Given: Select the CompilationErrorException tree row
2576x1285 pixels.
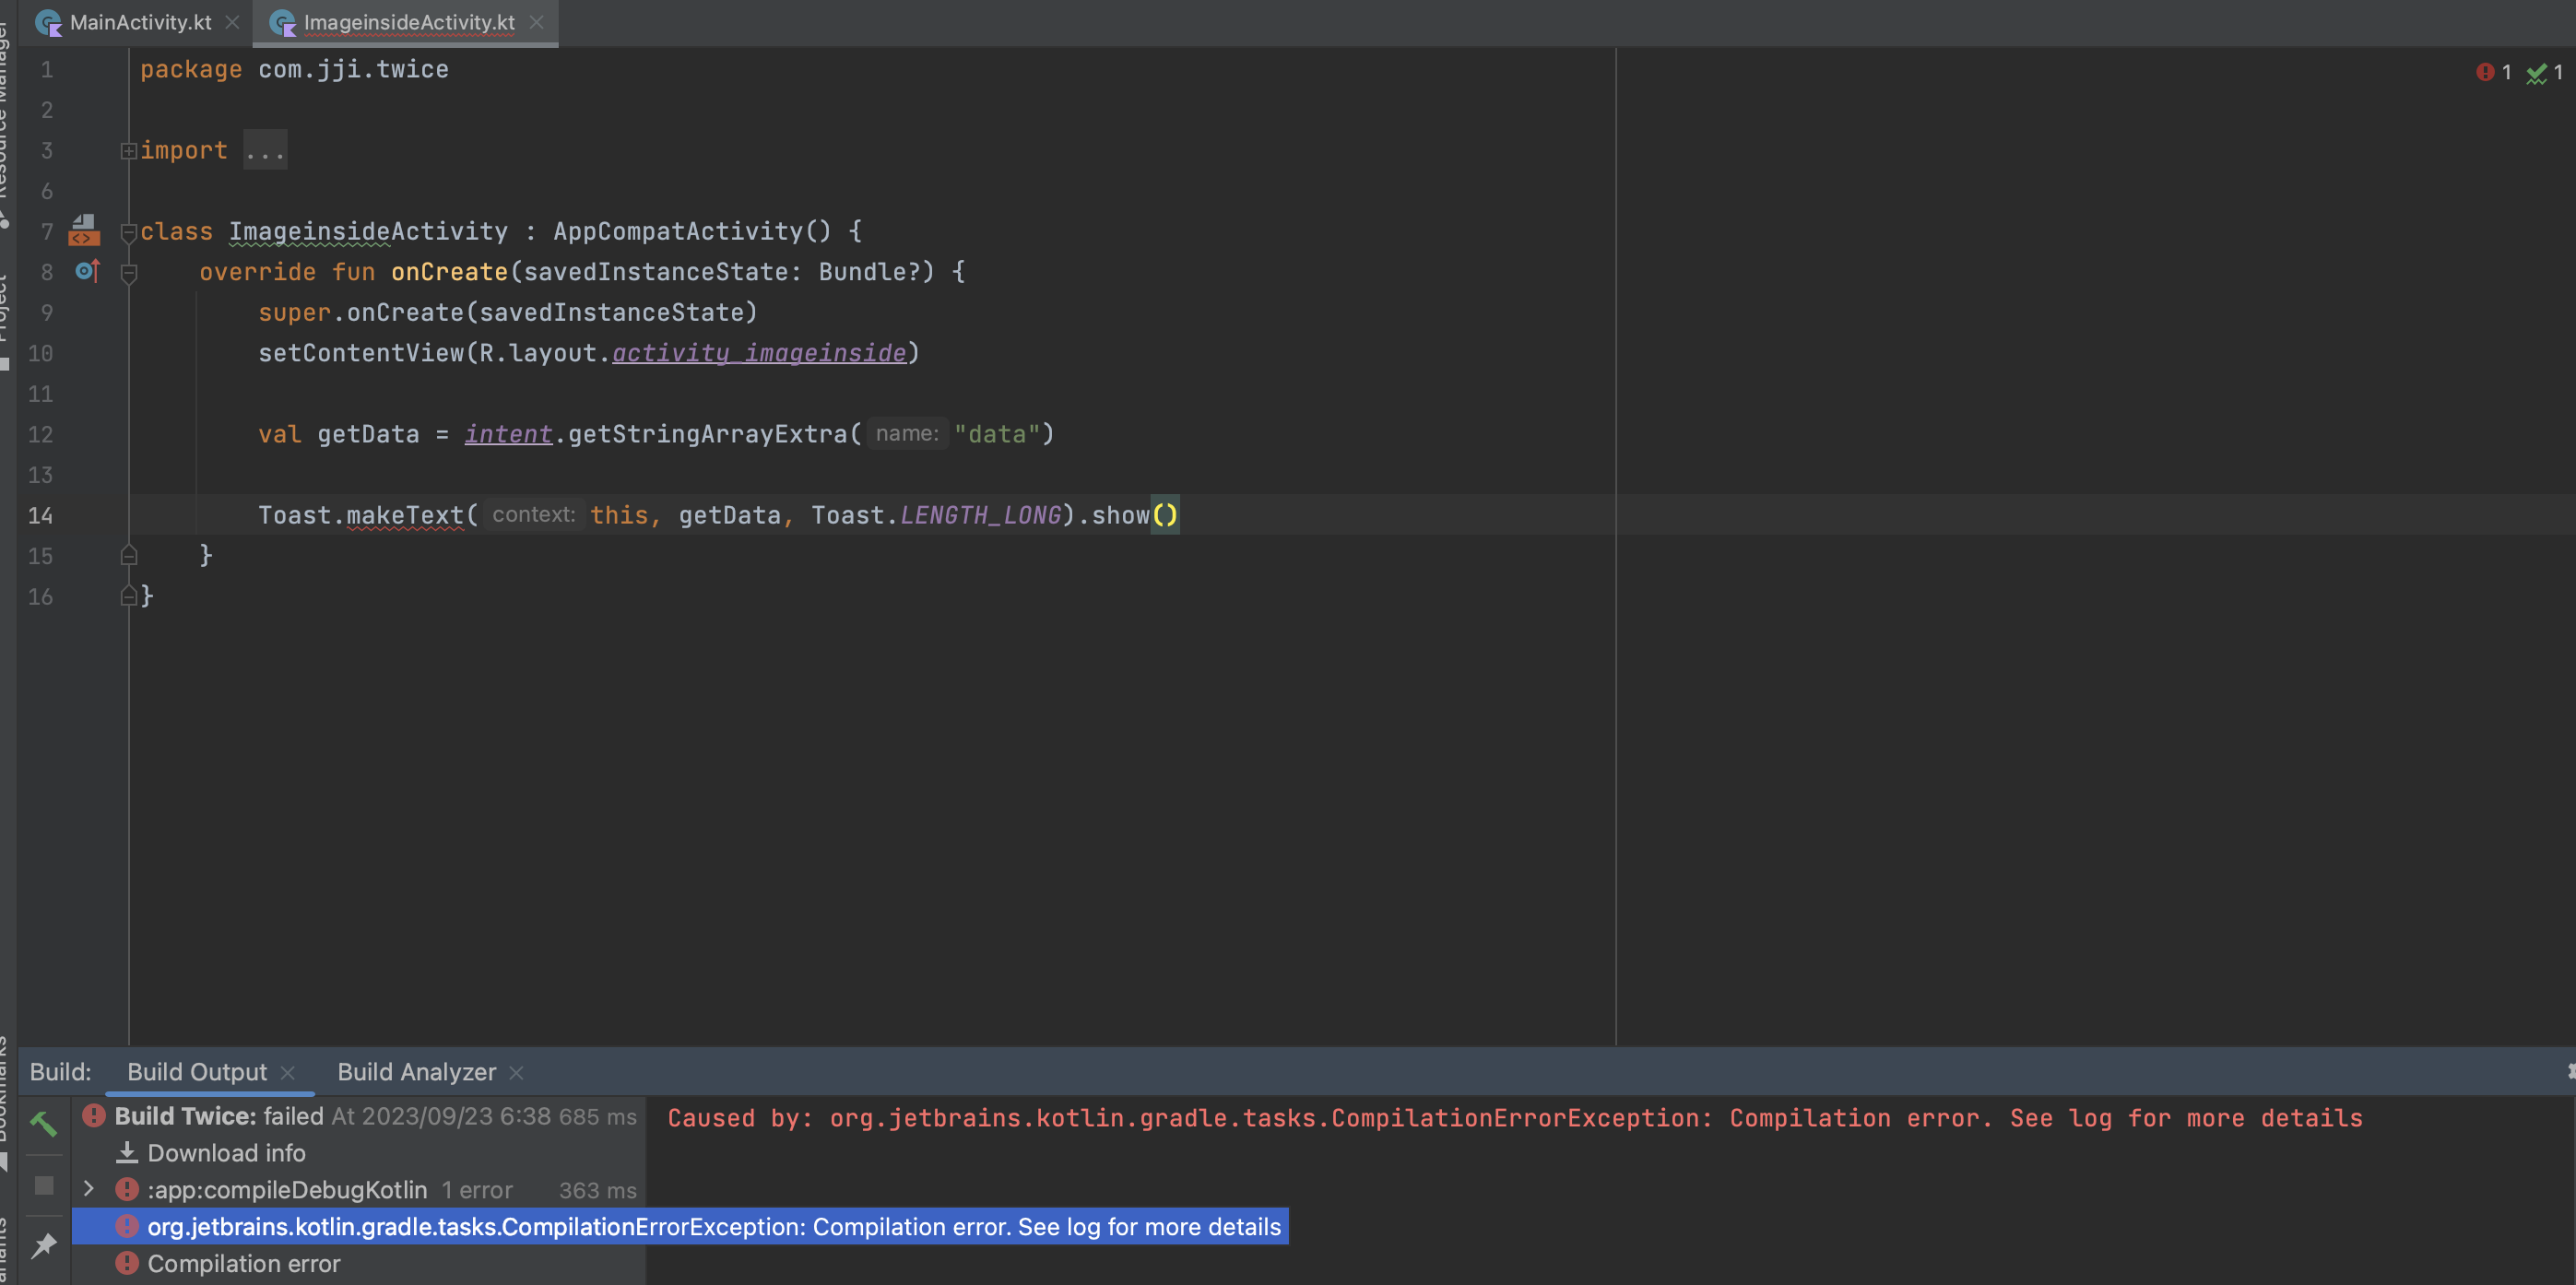Looking at the screenshot, I should (680, 1227).
